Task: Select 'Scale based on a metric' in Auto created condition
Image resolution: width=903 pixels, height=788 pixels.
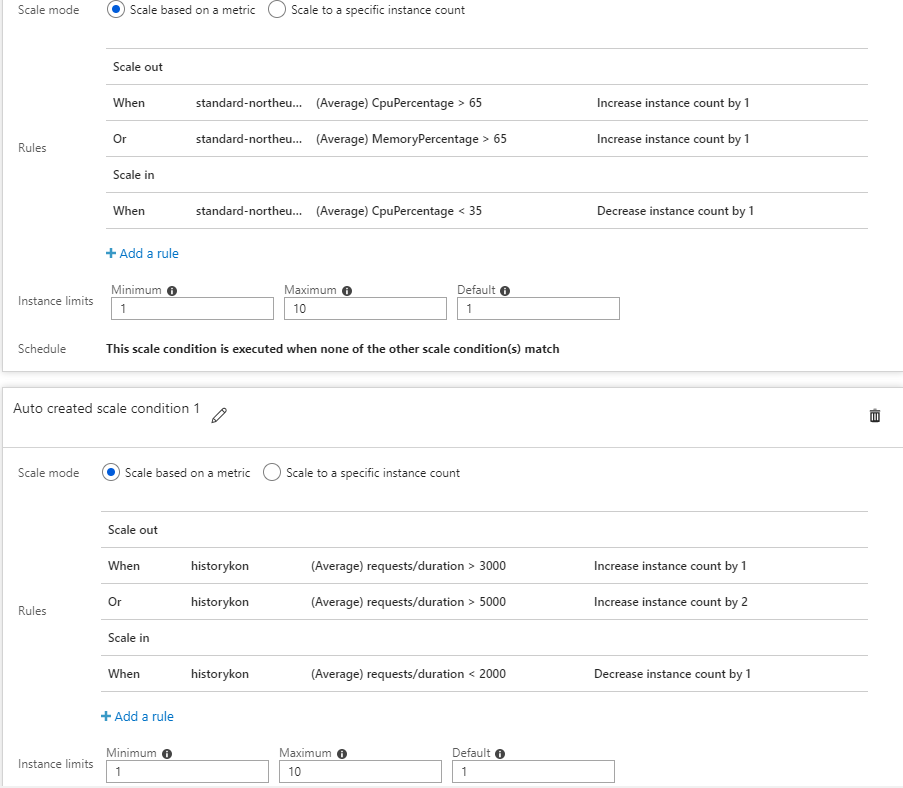Action: 111,473
